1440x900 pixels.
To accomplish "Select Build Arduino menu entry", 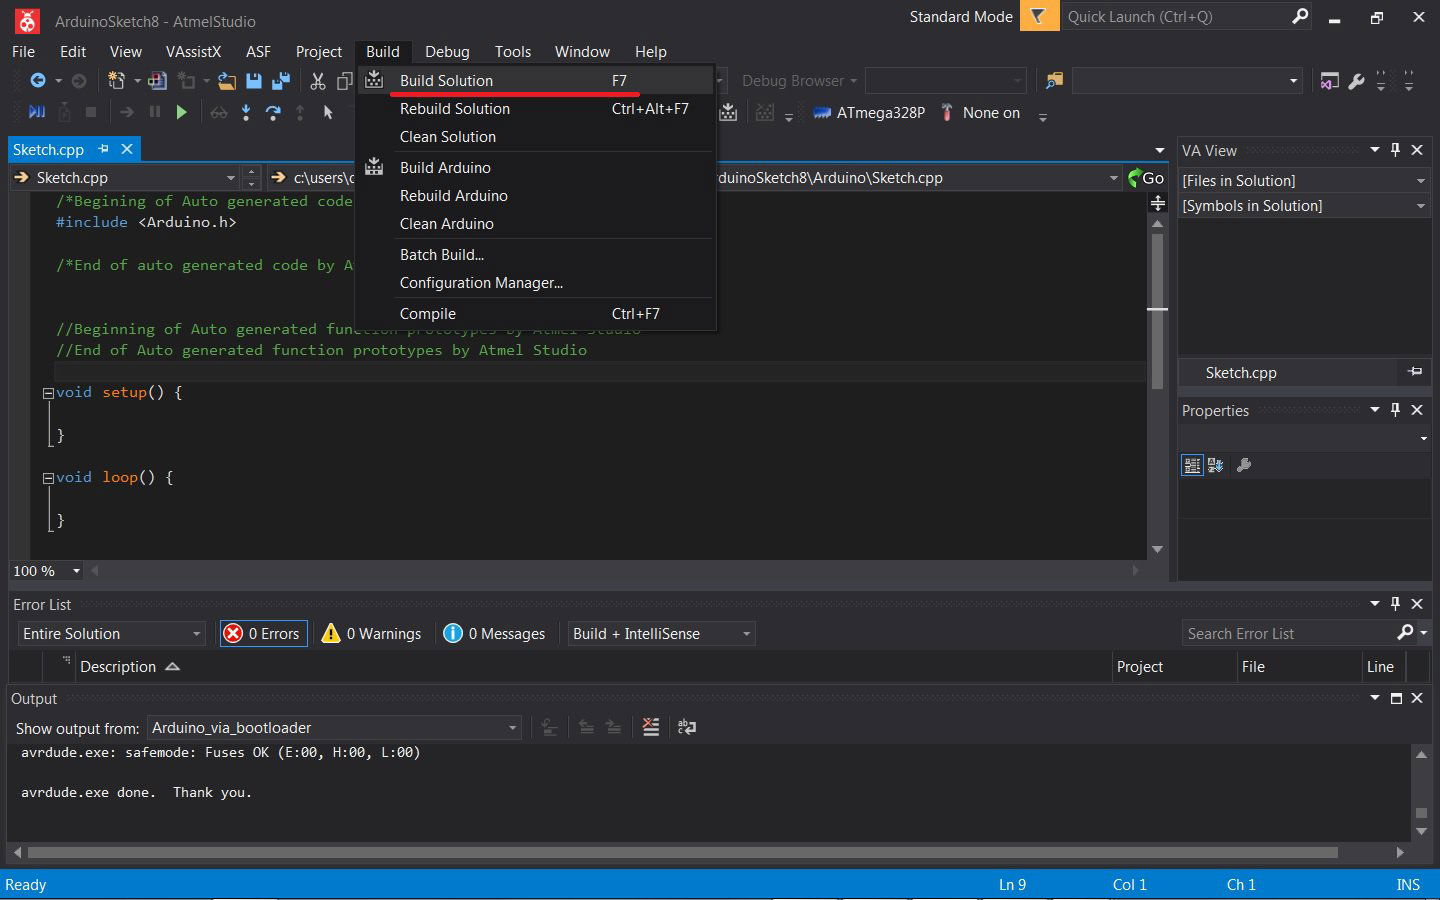I will pyautogui.click(x=536, y=167).
